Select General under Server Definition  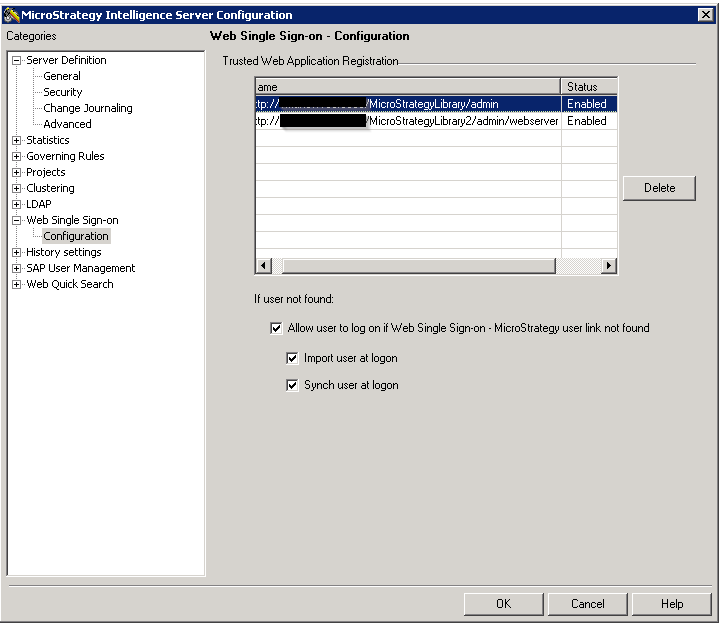pyautogui.click(x=62, y=76)
